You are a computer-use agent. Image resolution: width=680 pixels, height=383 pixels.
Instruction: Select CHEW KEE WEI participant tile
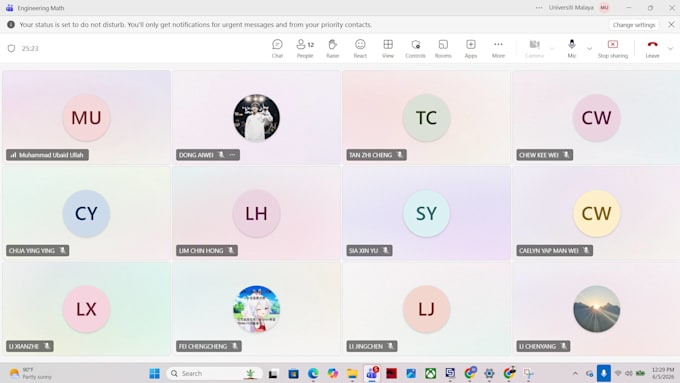coord(596,117)
